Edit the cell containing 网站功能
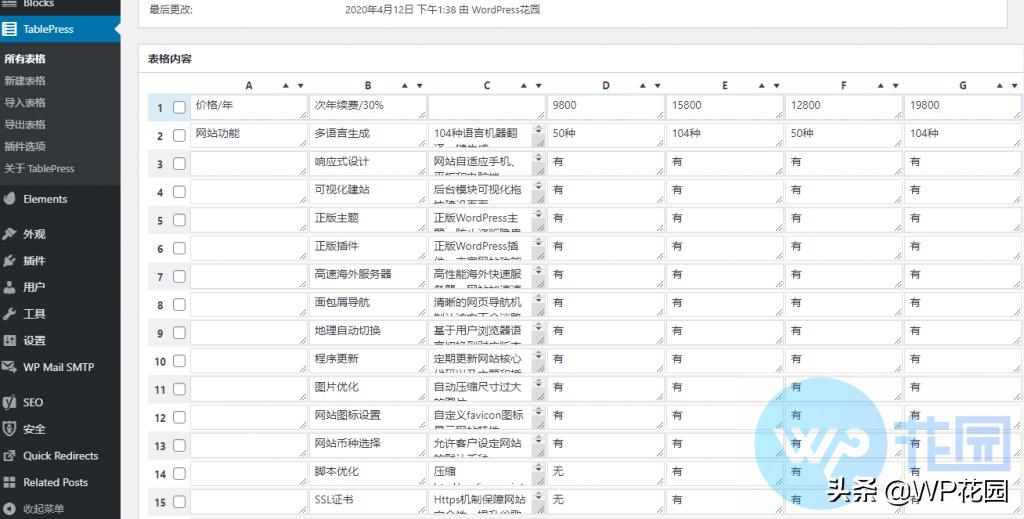Image resolution: width=1024 pixels, height=519 pixels. pyautogui.click(x=249, y=136)
